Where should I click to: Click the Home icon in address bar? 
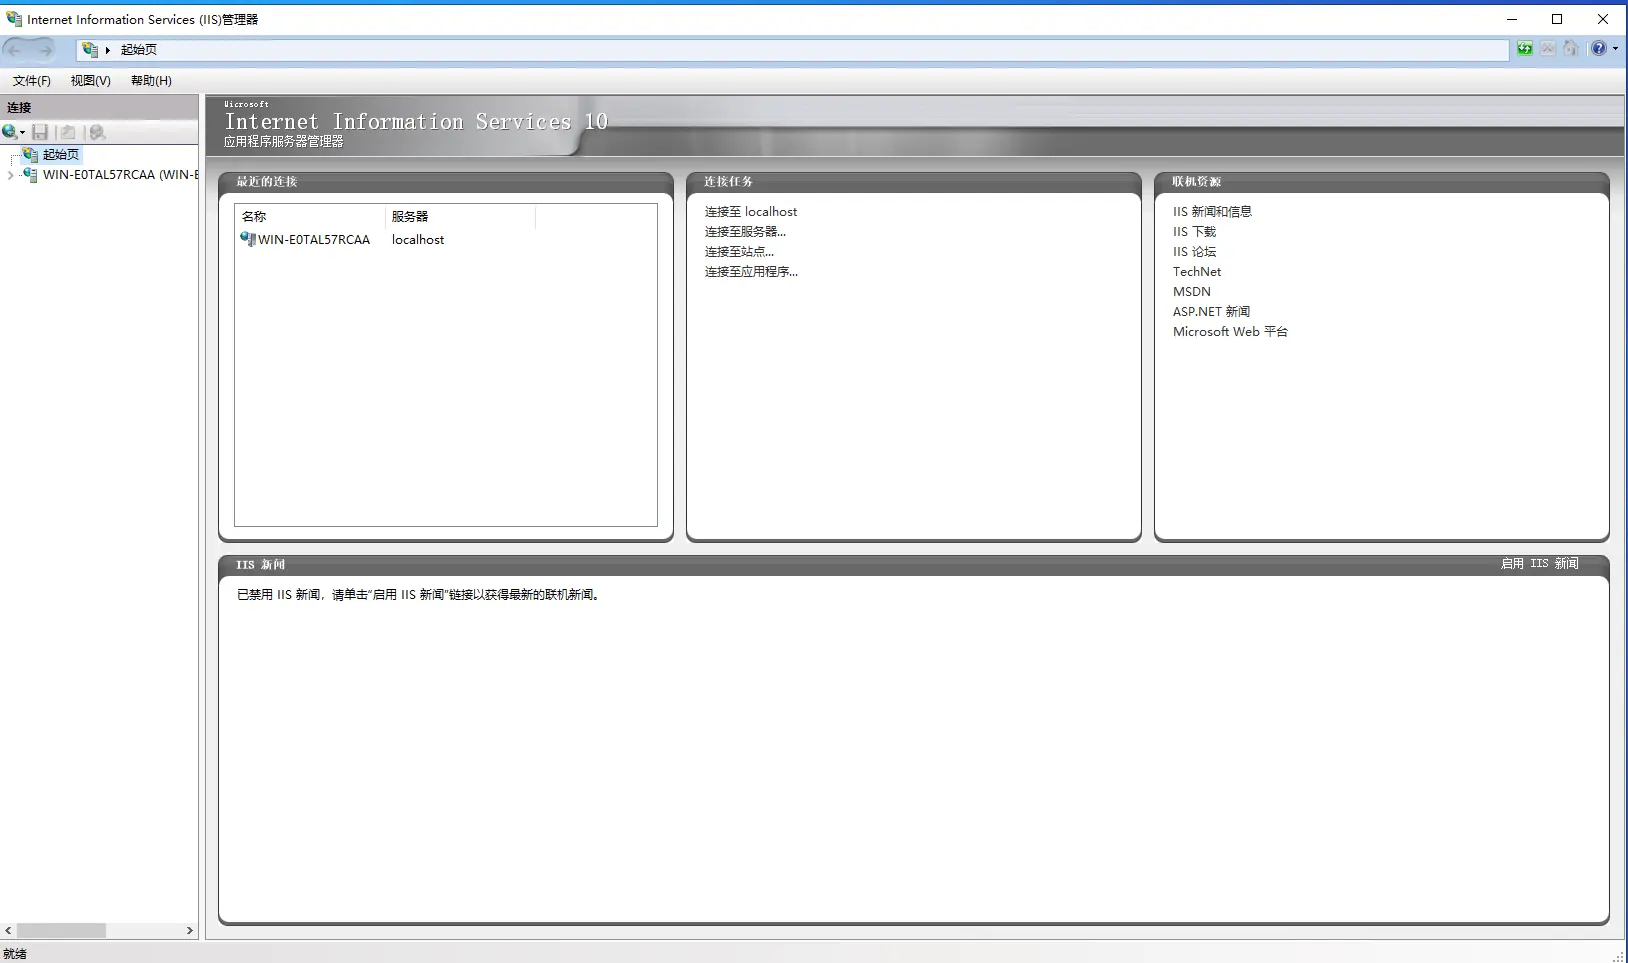tap(1571, 48)
